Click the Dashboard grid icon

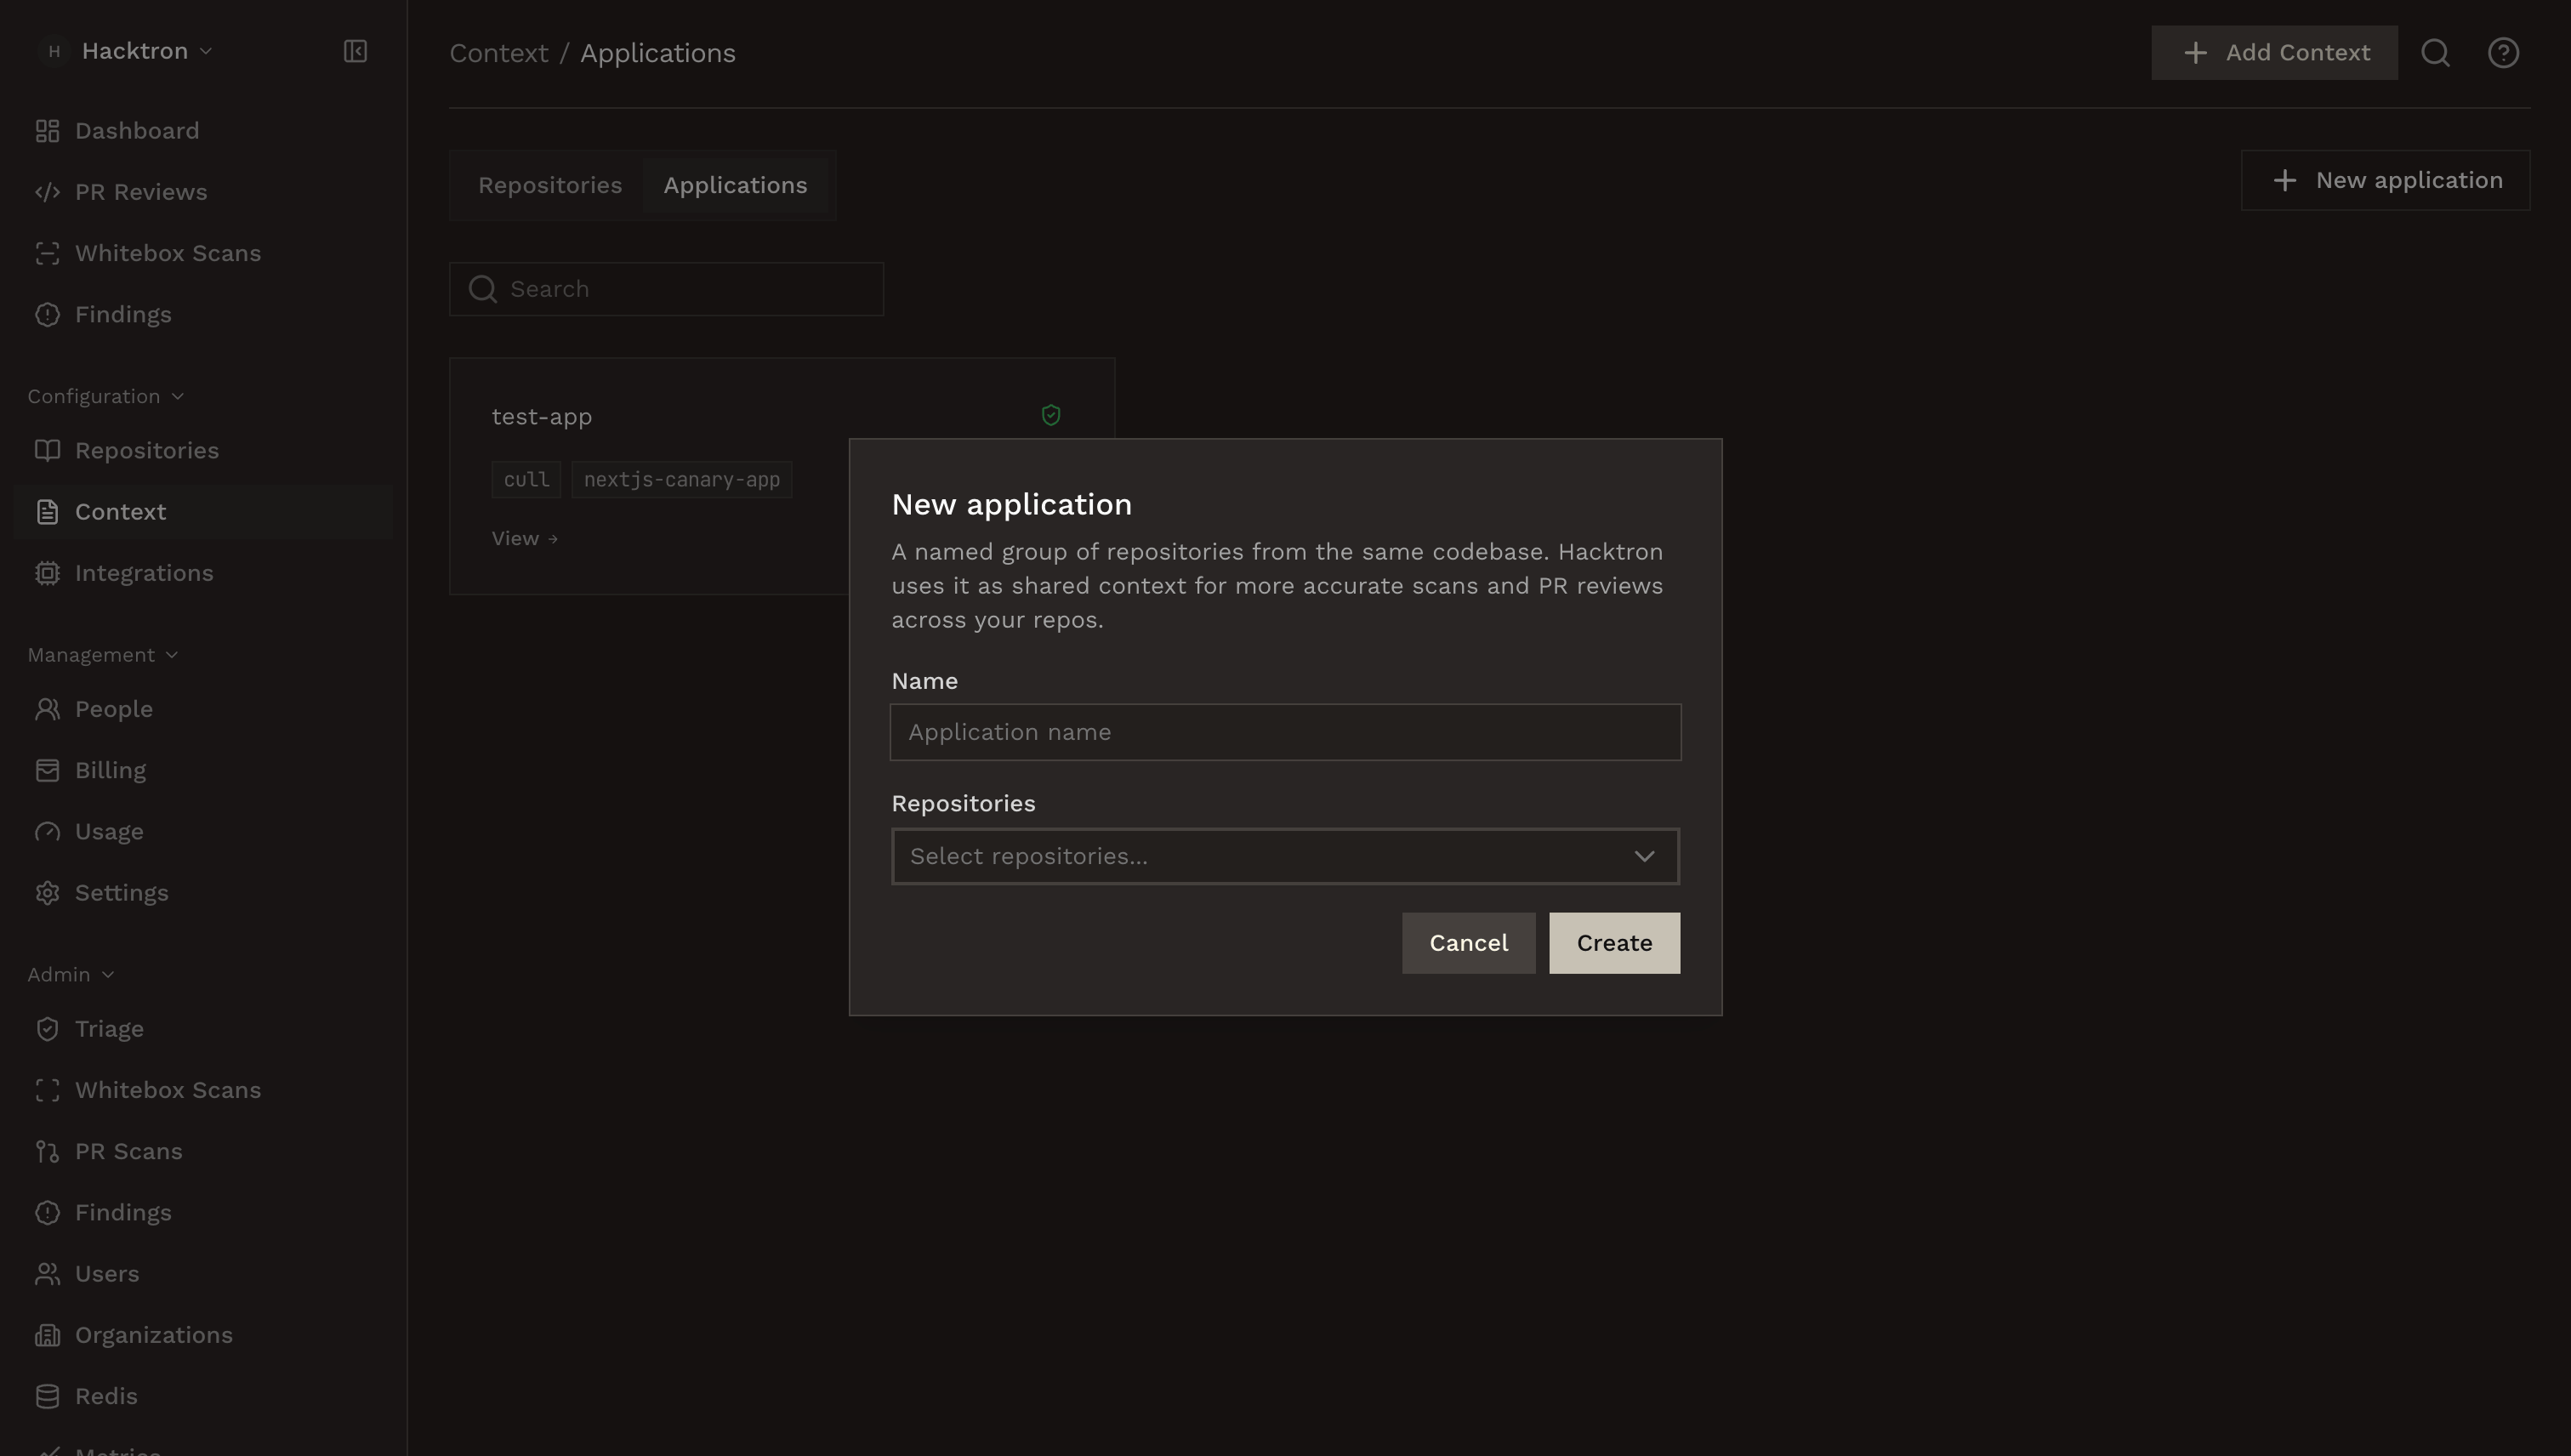coord(47,131)
